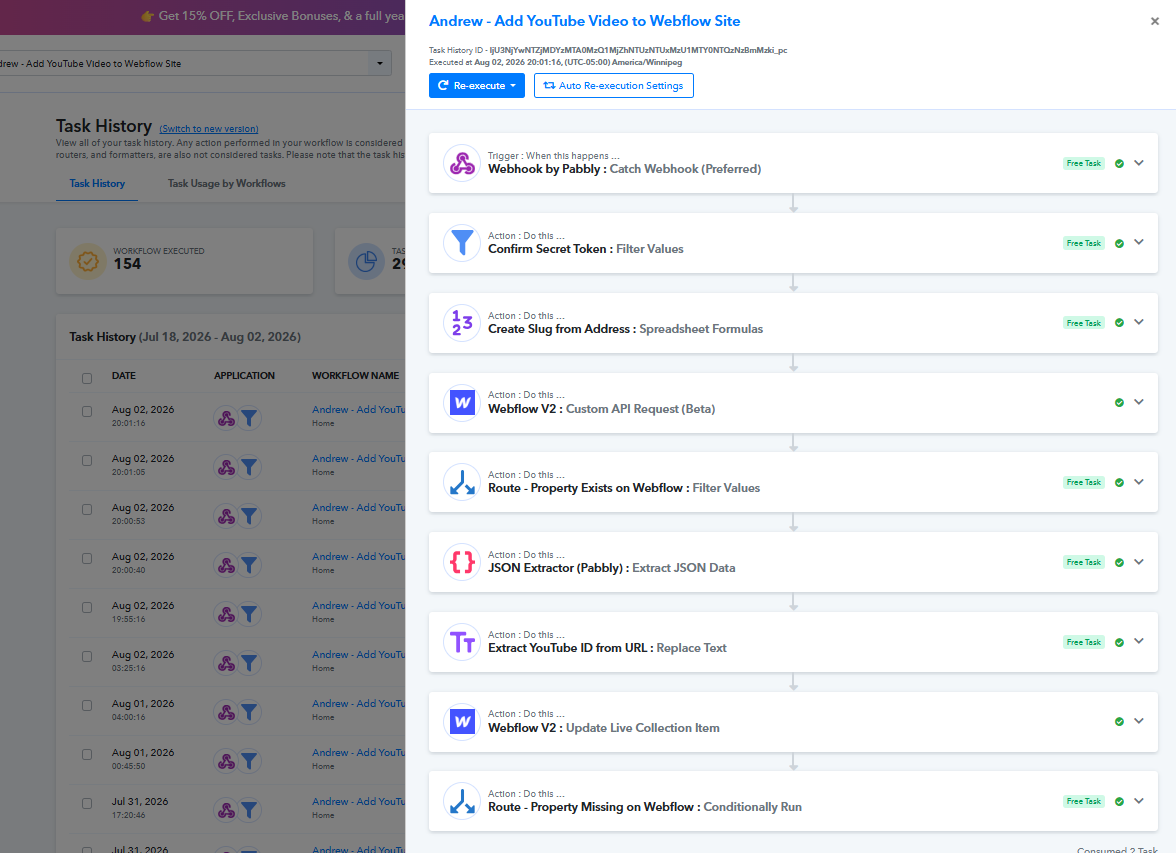Click the APPLICATION column header
The image size is (1176, 853).
point(244,376)
